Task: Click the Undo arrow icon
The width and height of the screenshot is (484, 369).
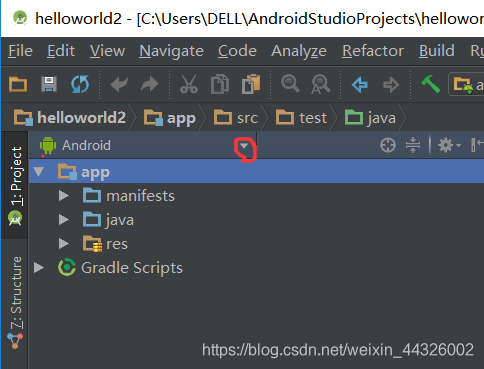Action: 119,84
